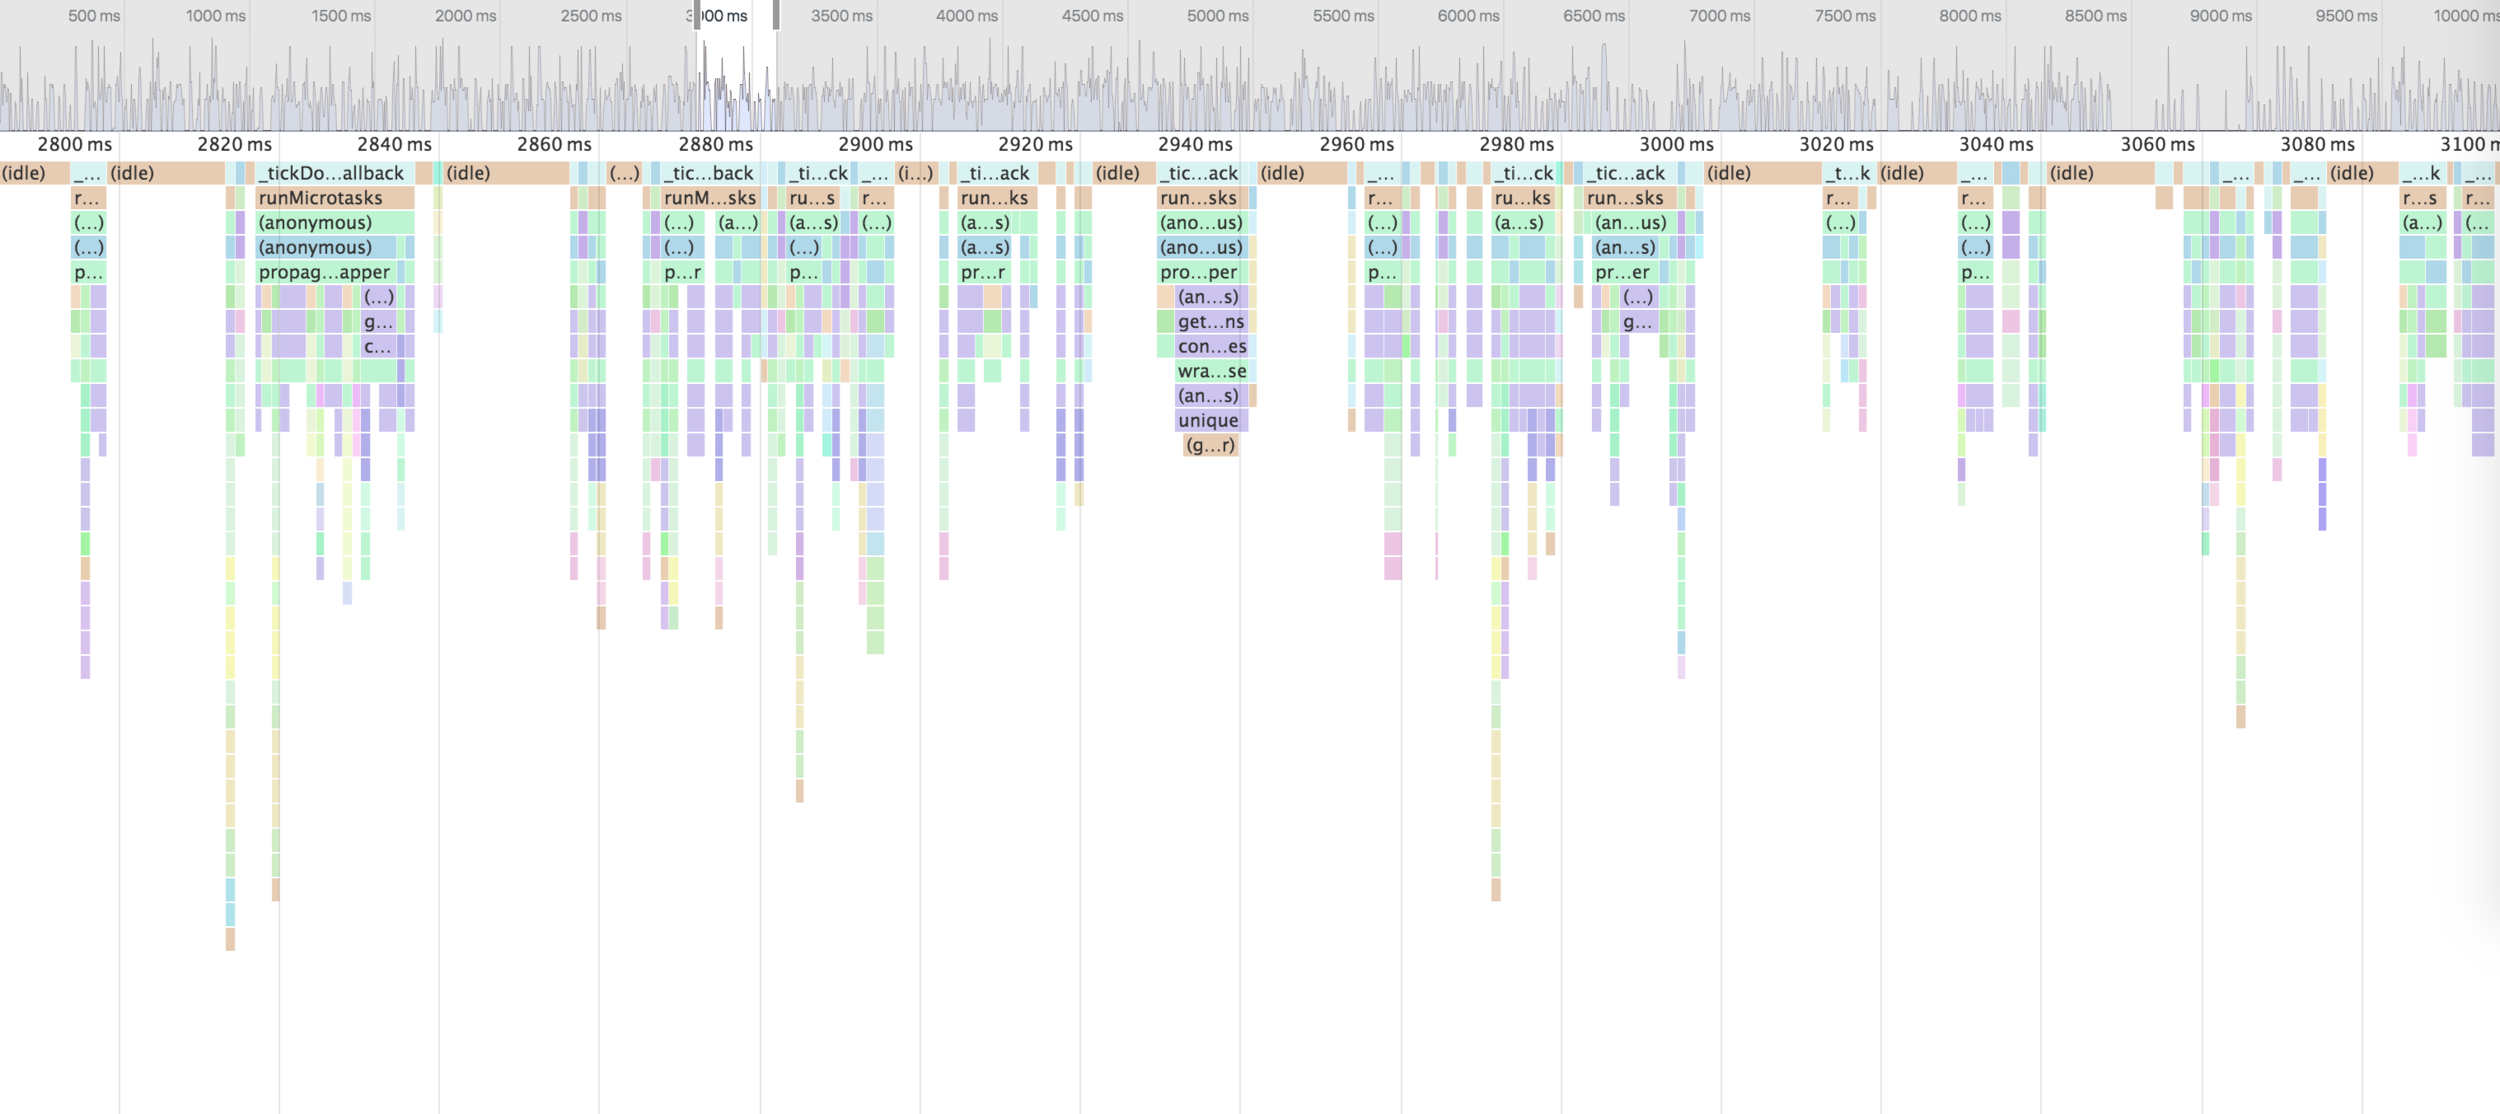This screenshot has height=1114, width=2500.
Task: Select the propag...apper function block
Action: click(x=324, y=272)
